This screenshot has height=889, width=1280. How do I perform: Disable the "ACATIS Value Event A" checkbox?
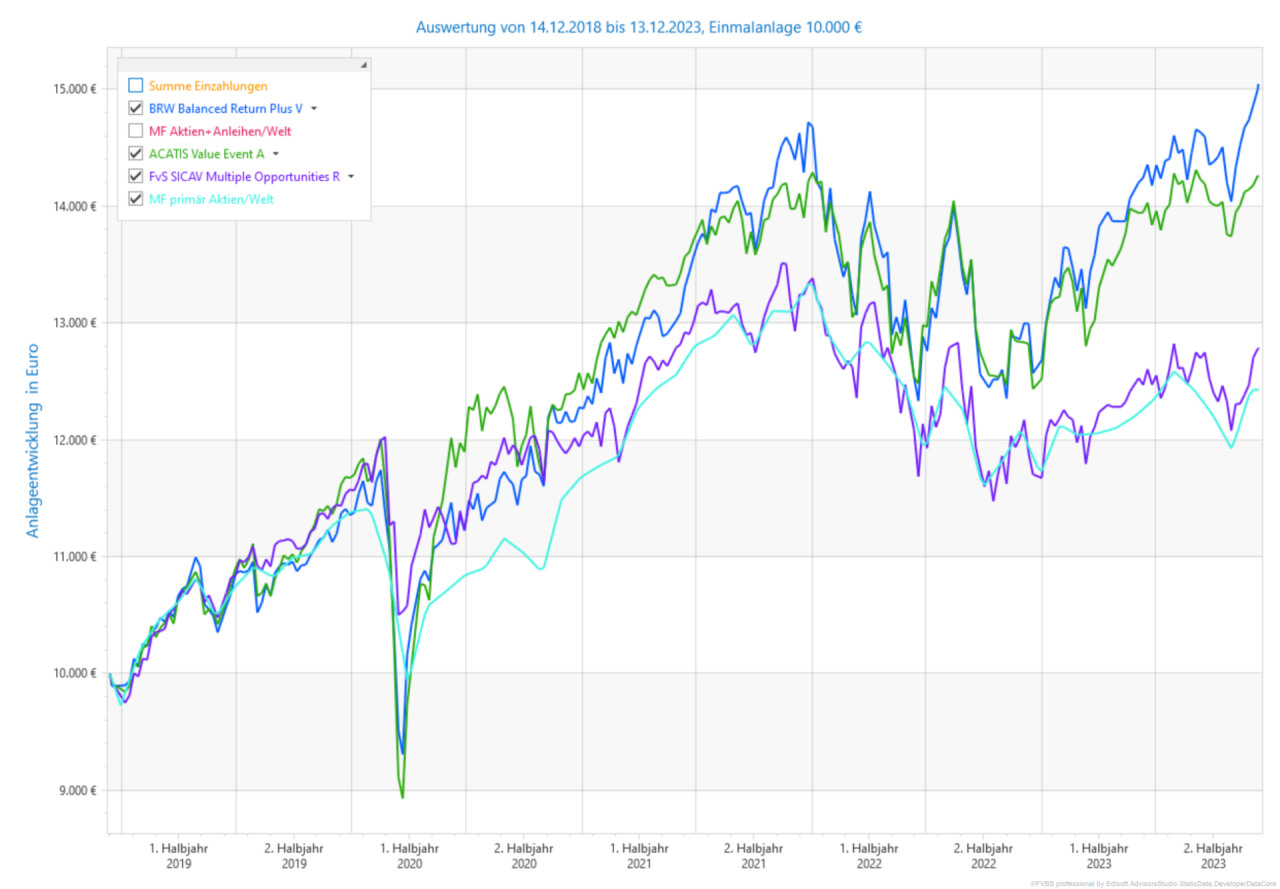coord(134,153)
